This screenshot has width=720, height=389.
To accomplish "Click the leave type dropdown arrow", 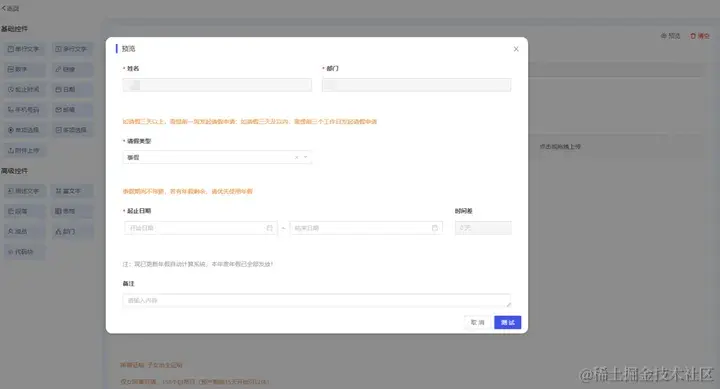I will coord(305,158).
